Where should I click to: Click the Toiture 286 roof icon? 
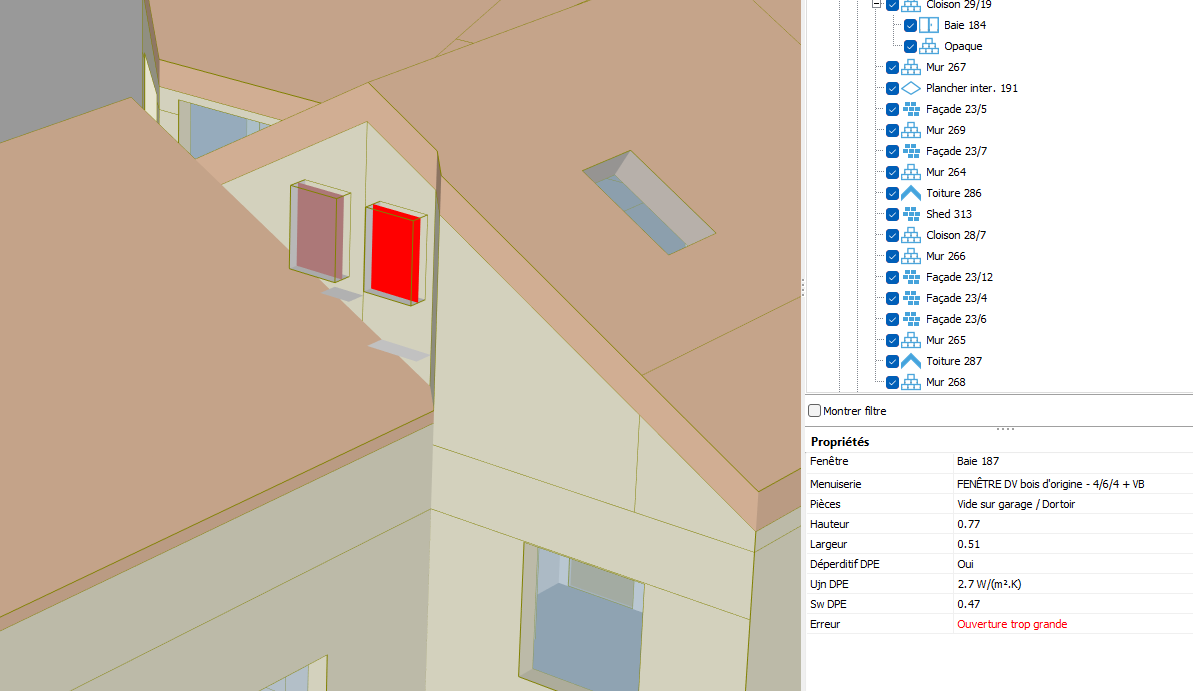911,193
